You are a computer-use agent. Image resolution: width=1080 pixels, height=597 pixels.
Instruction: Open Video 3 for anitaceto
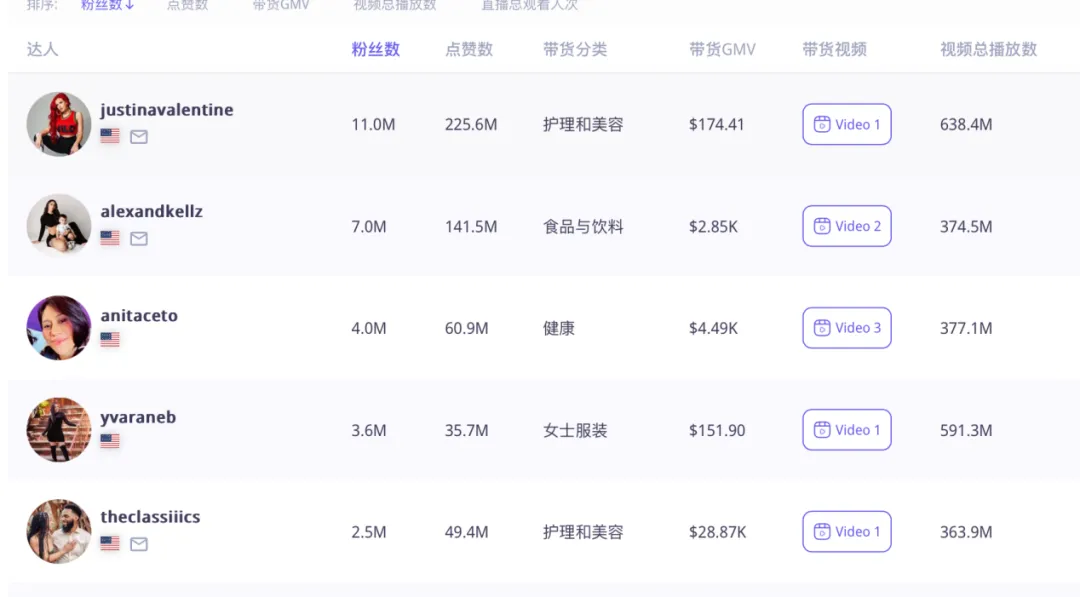pos(846,328)
